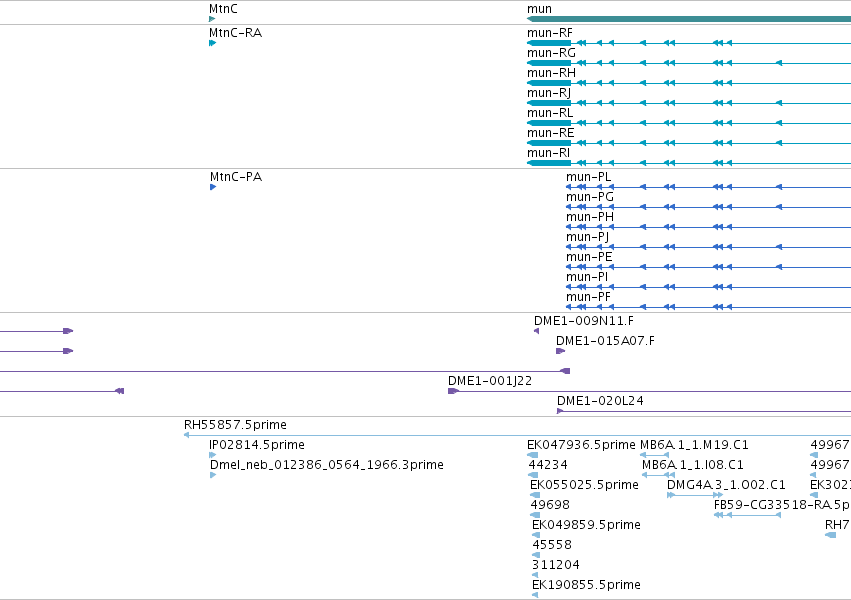Select the mun-RE transcript label
The width and height of the screenshot is (851, 600).
coord(551,133)
